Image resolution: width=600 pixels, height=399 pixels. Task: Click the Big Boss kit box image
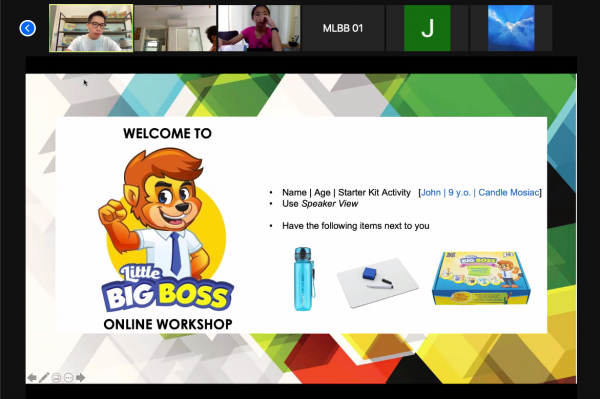pyautogui.click(x=481, y=278)
